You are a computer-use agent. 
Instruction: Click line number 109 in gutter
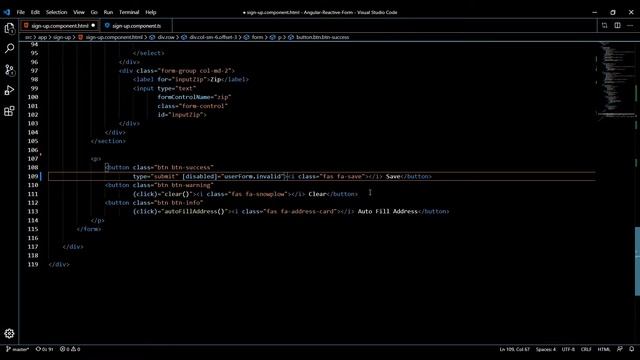(33, 176)
